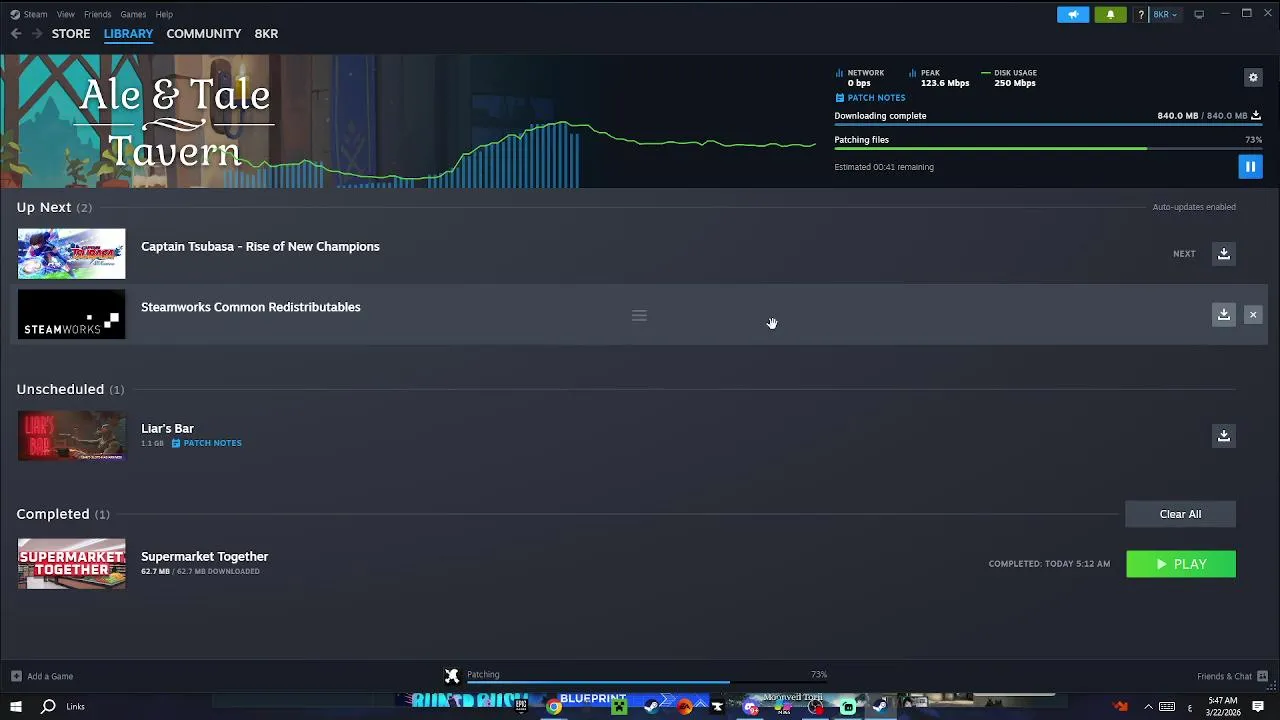This screenshot has height=720, width=1280.
Task: Click the bottom bar Patching status
Action: (483, 674)
